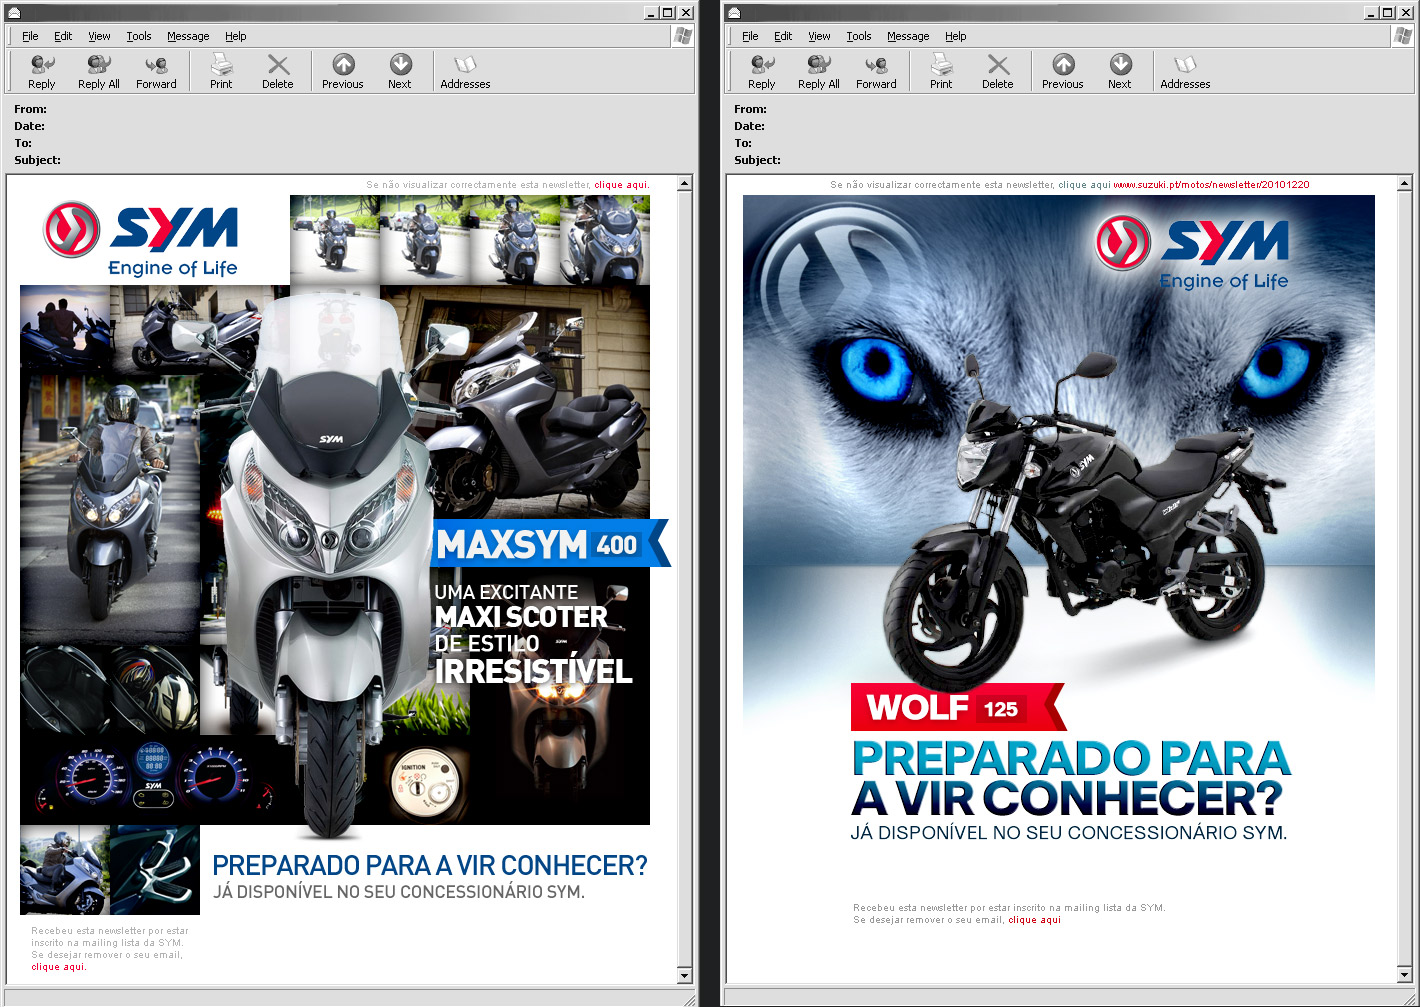Viewport: 1420px width, 1007px height.
Task: Click the Reply icon in the right window
Action: (x=760, y=70)
